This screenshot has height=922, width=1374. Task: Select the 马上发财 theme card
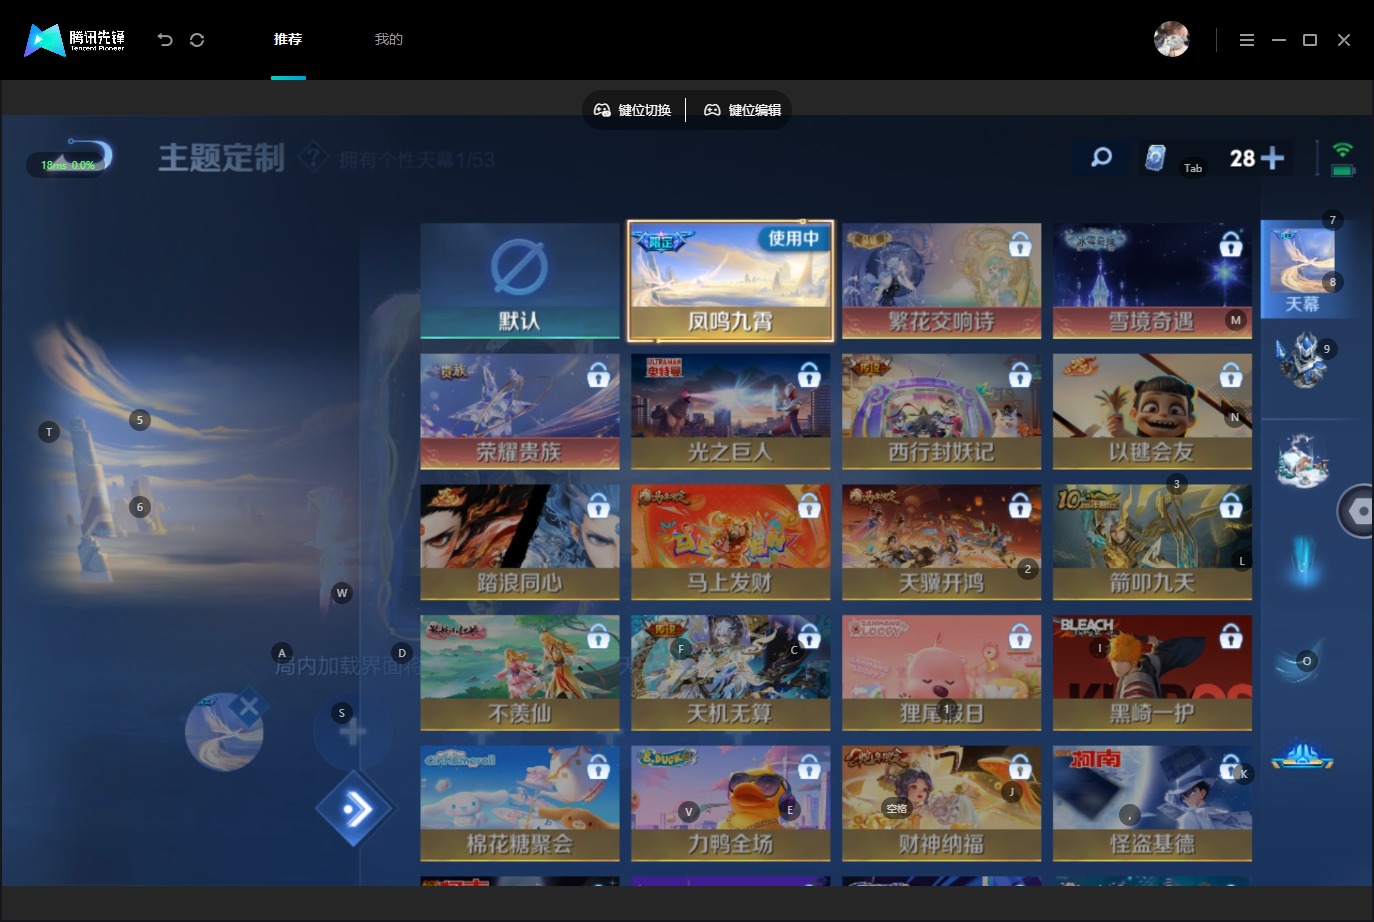731,542
